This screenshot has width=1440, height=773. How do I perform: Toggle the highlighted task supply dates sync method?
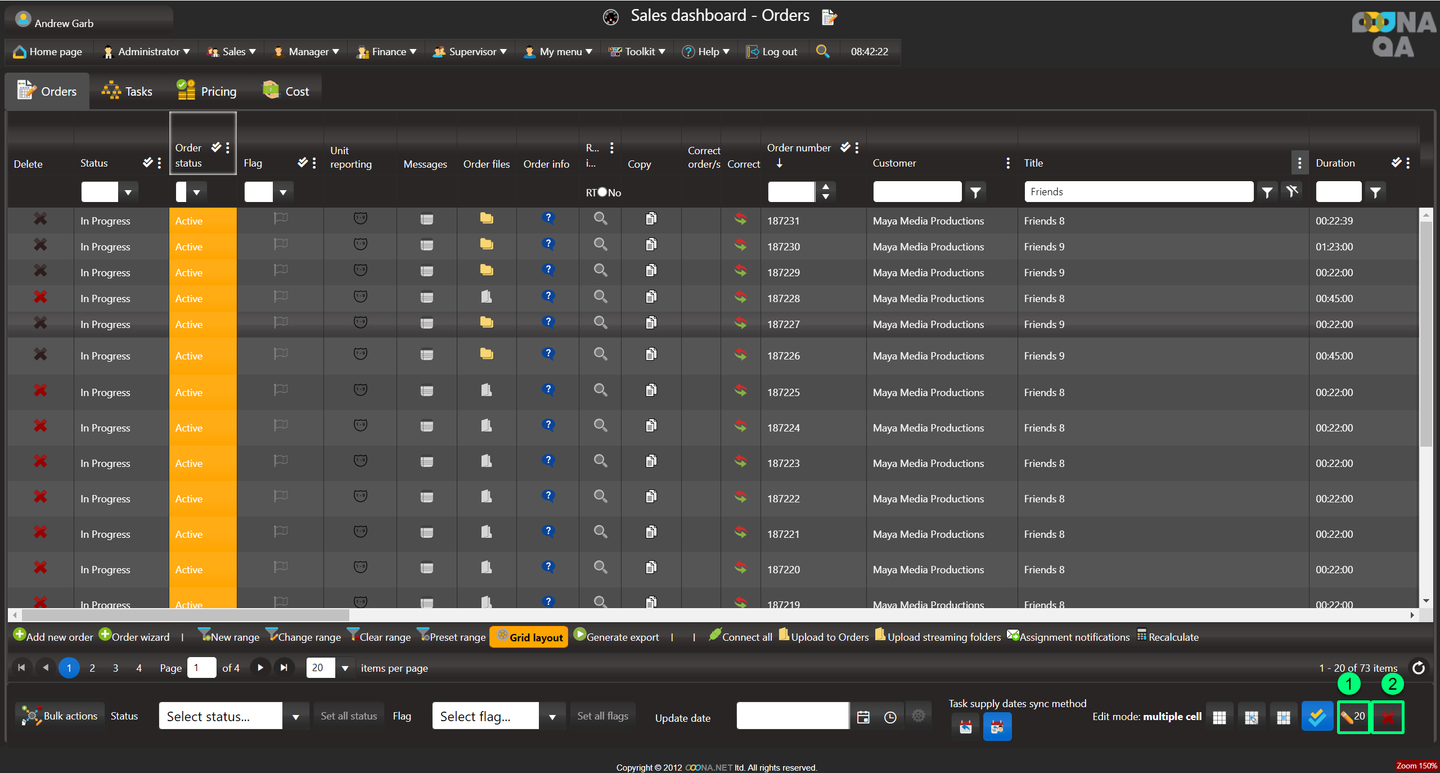coord(996,727)
